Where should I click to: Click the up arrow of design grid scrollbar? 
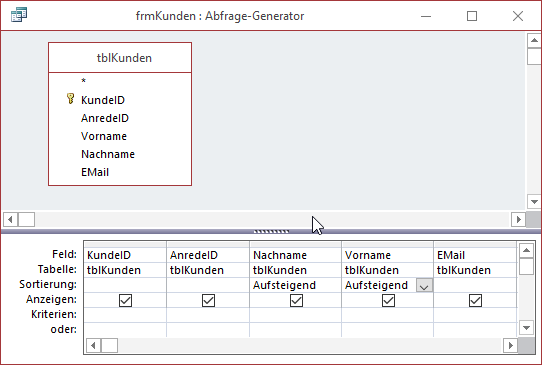(x=526, y=250)
